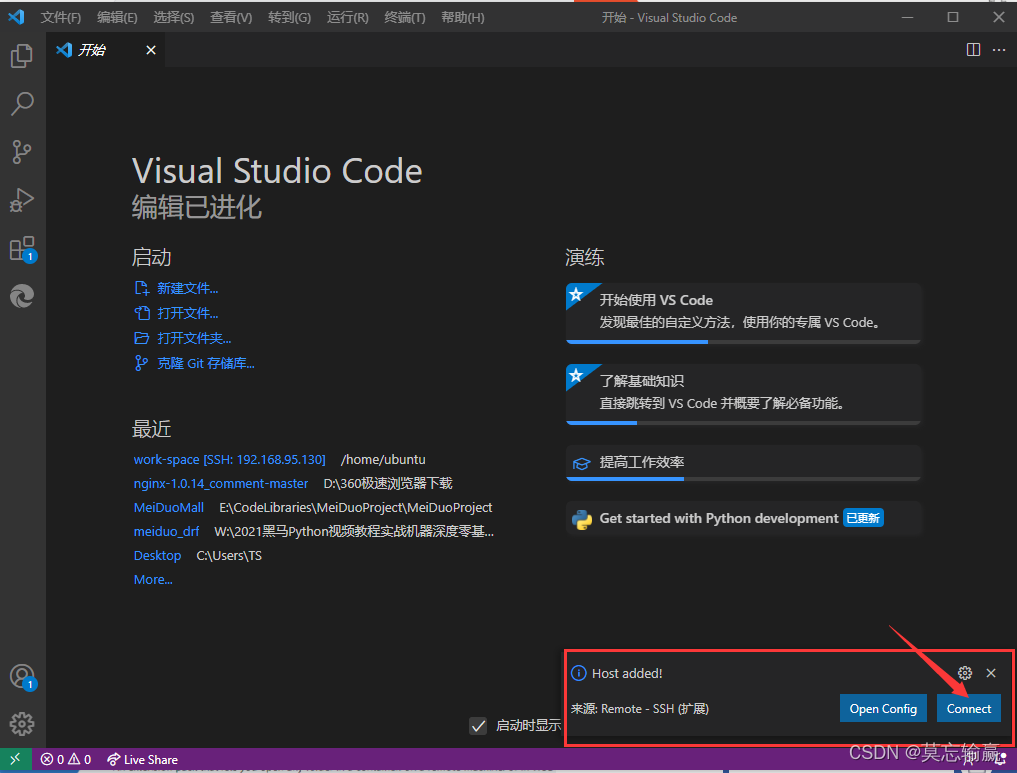
Task: Close the 开始 welcome tab
Action: [x=150, y=50]
